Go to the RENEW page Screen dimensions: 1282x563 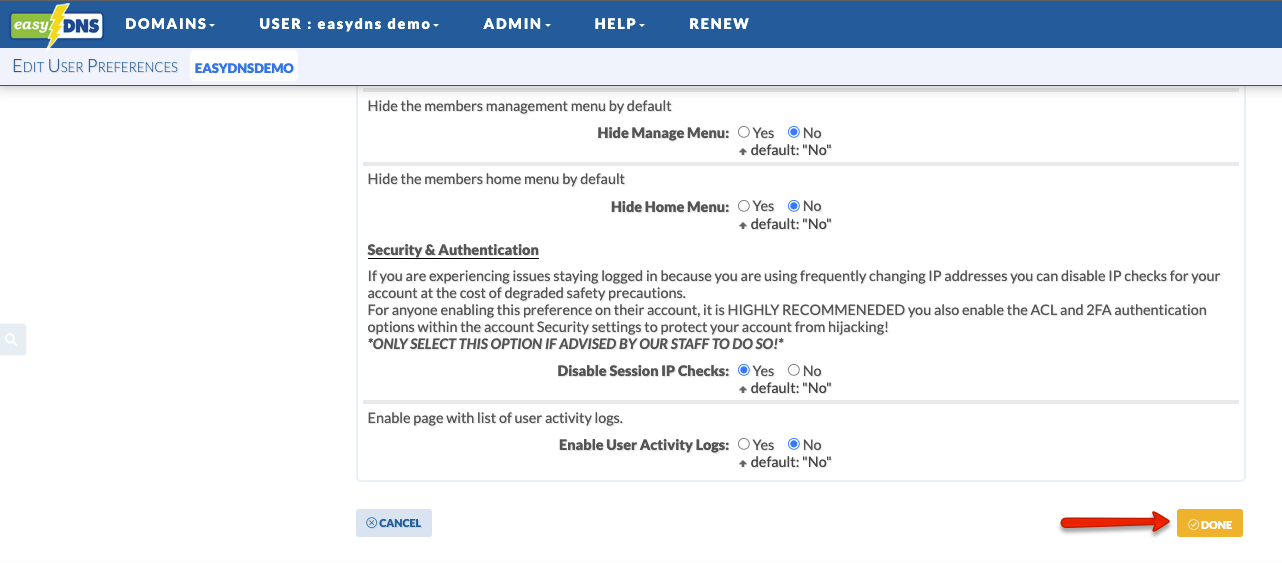718,24
